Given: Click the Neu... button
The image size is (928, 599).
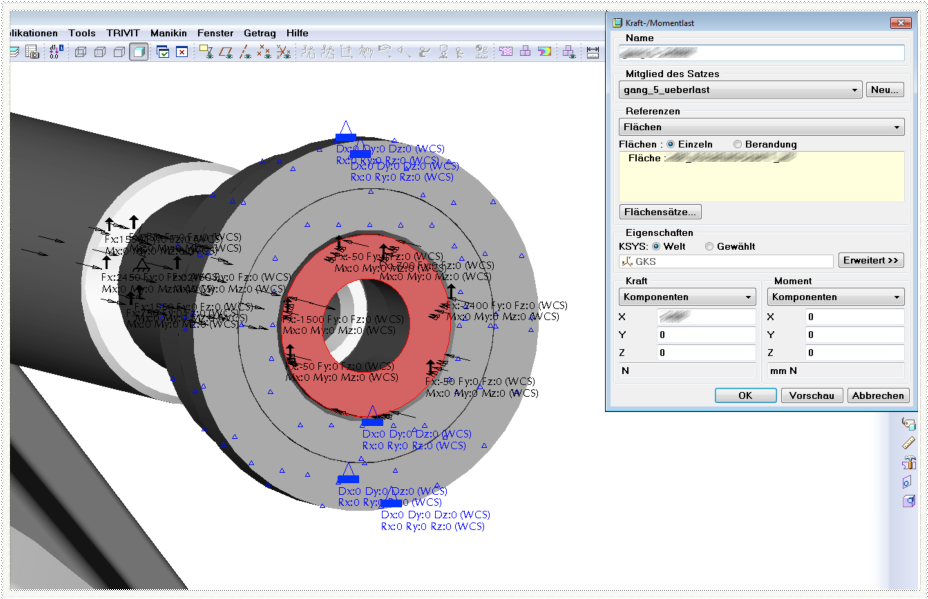Looking at the screenshot, I should [x=885, y=90].
